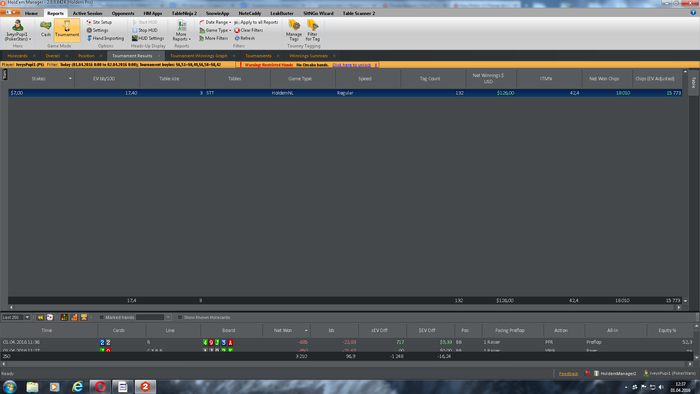Open media player from taskbar
Image resolution: width=700 pixels, height=394 pixels.
coord(54,386)
